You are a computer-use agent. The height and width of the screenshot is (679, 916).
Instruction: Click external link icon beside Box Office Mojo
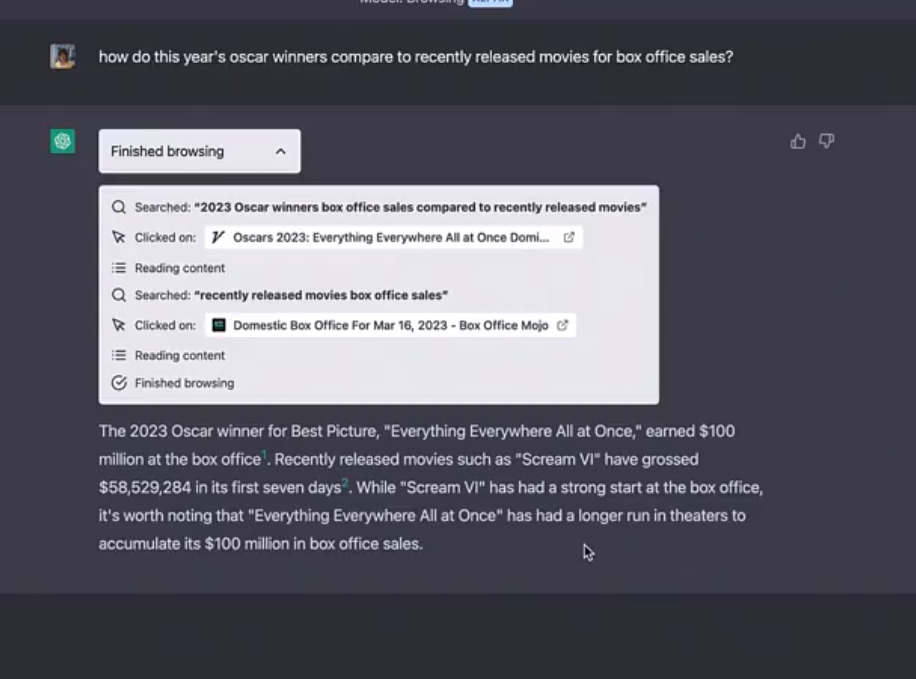(563, 325)
